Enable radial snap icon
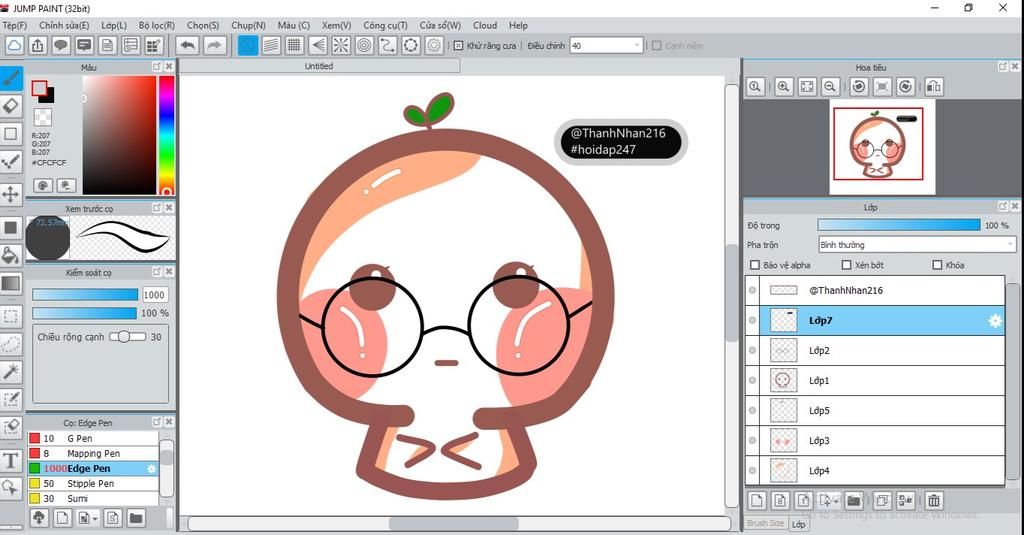 (341, 46)
